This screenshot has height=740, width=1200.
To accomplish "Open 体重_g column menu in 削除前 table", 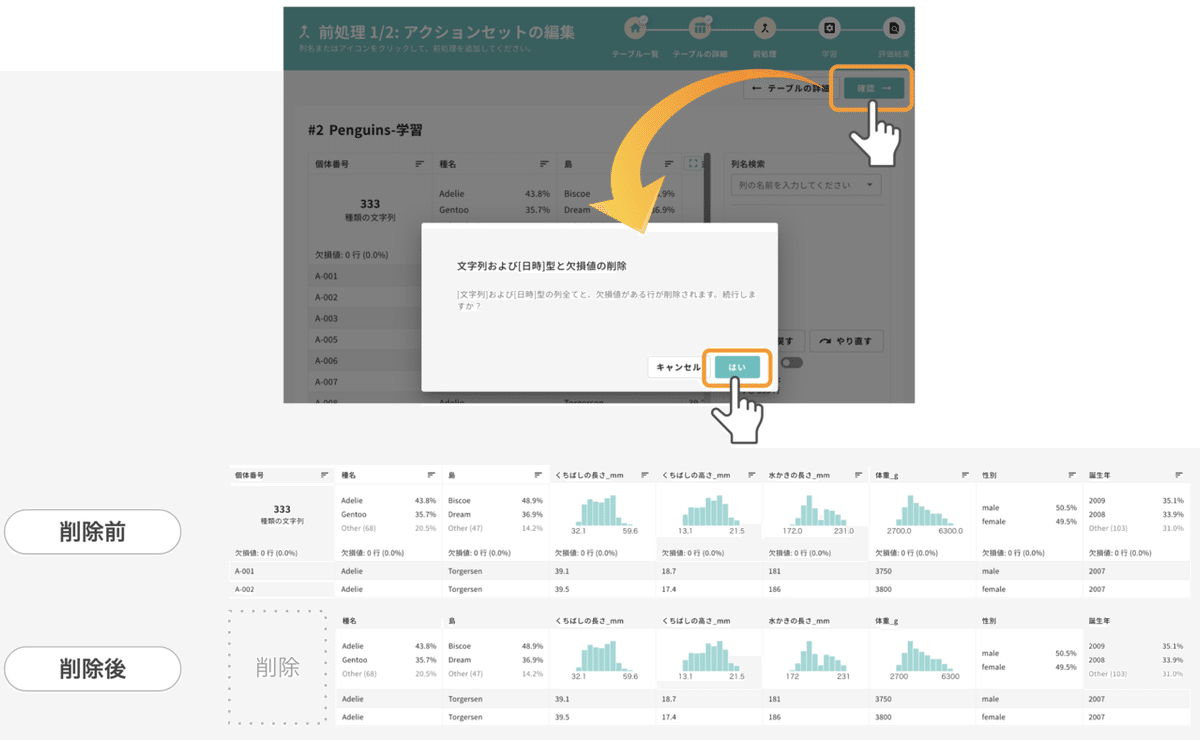I will coord(965,475).
